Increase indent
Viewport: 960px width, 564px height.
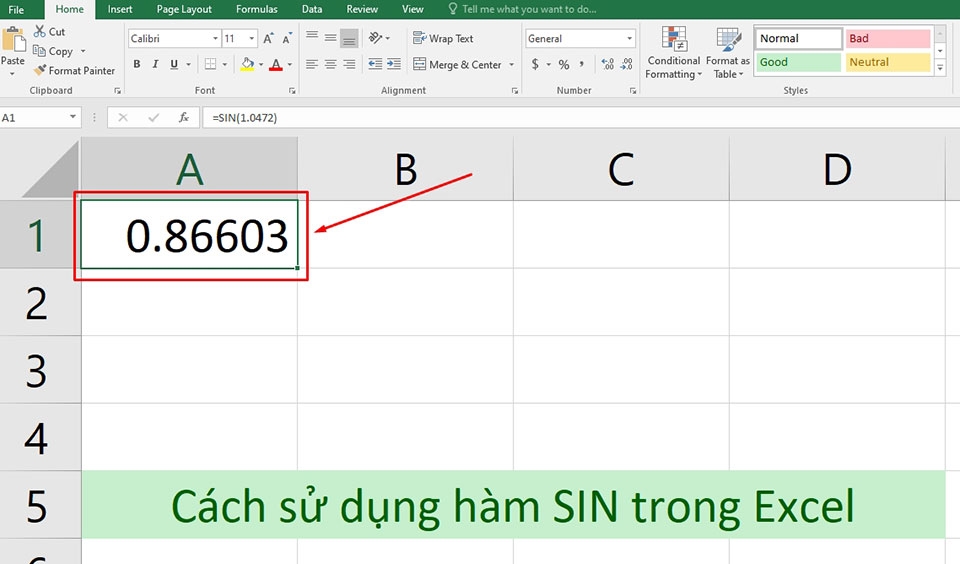[394, 64]
